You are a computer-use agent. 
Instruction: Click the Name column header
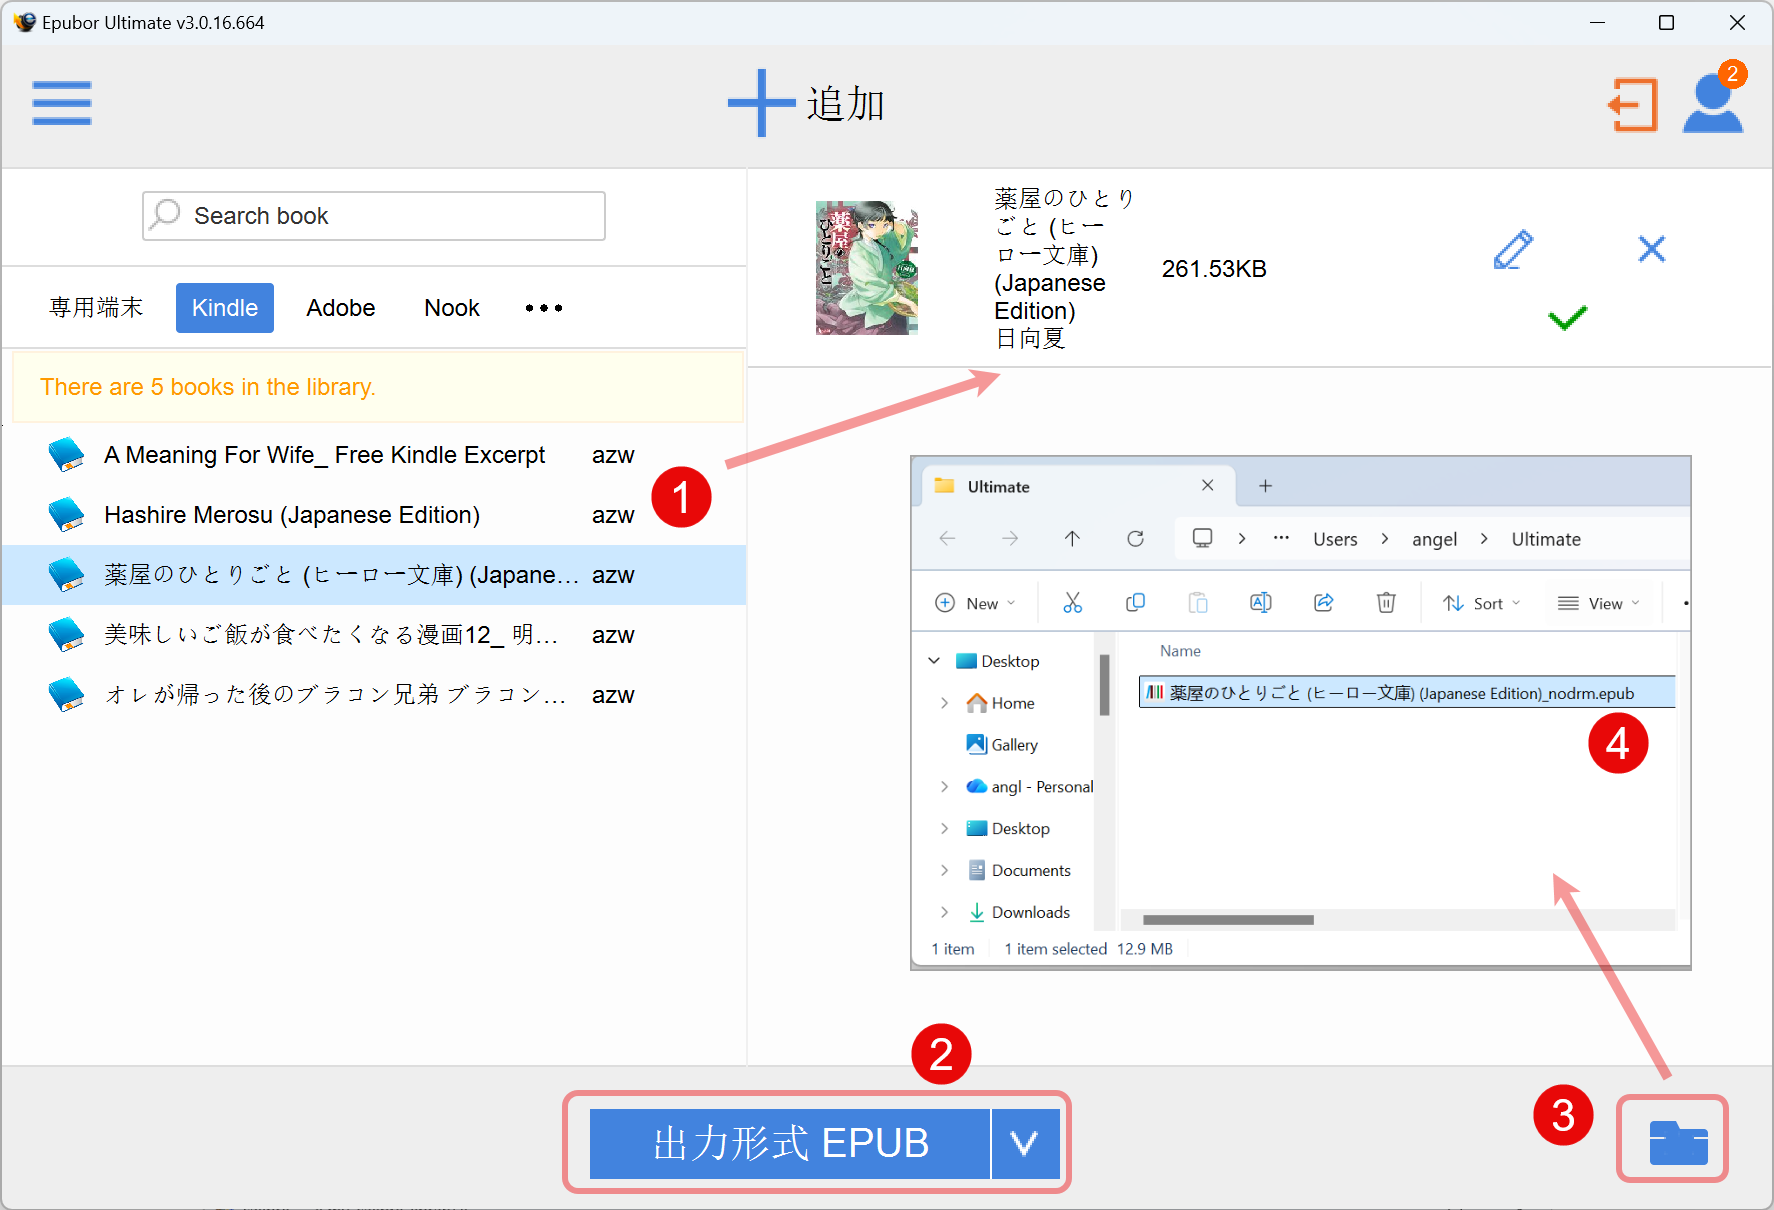(1180, 651)
